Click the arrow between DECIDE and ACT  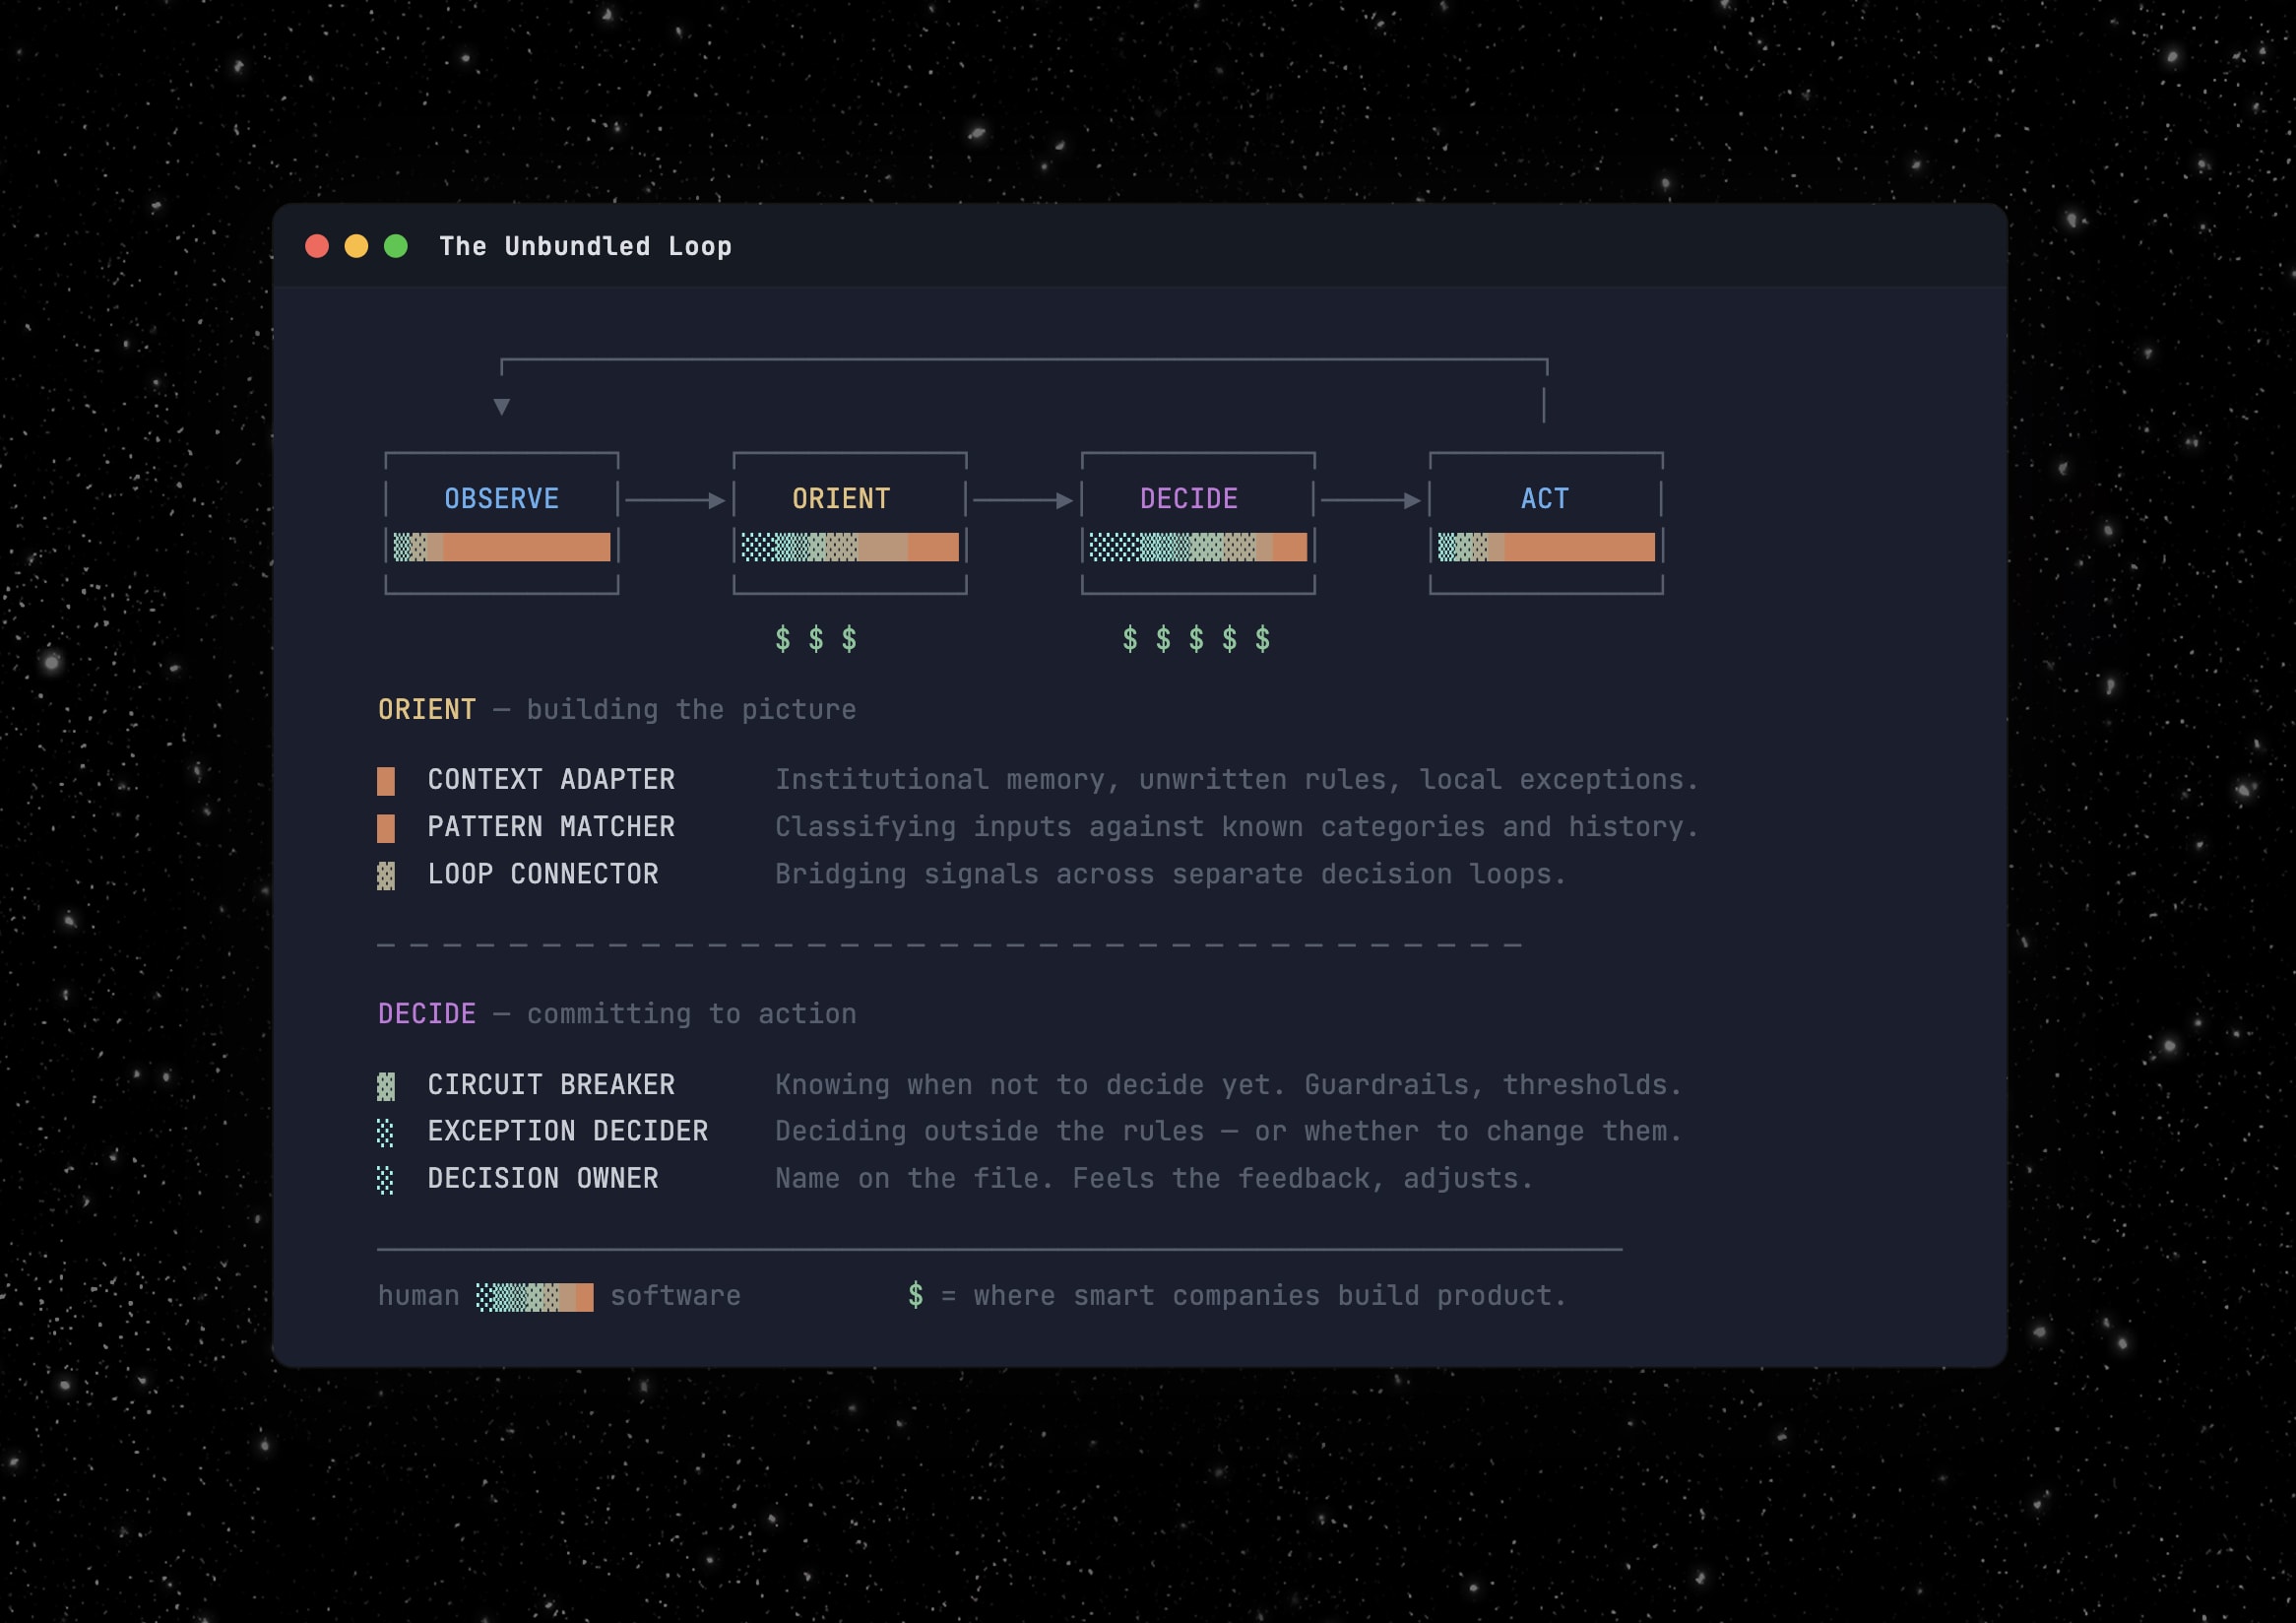pos(1371,500)
